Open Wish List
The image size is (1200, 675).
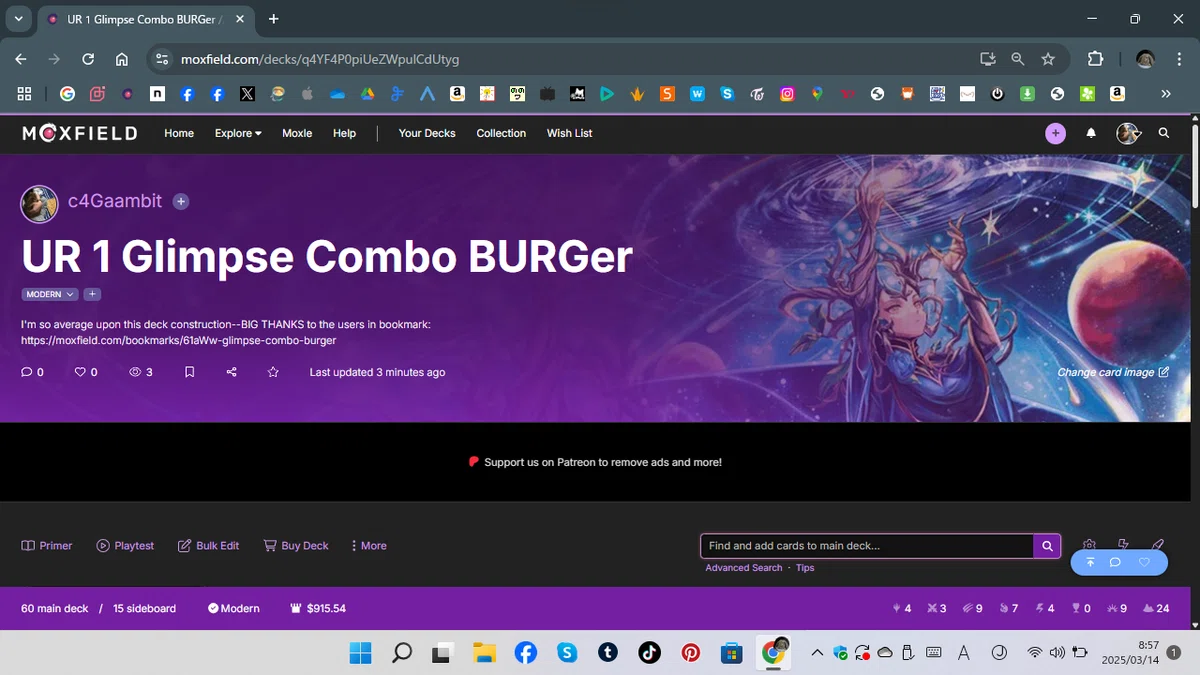[569, 133]
